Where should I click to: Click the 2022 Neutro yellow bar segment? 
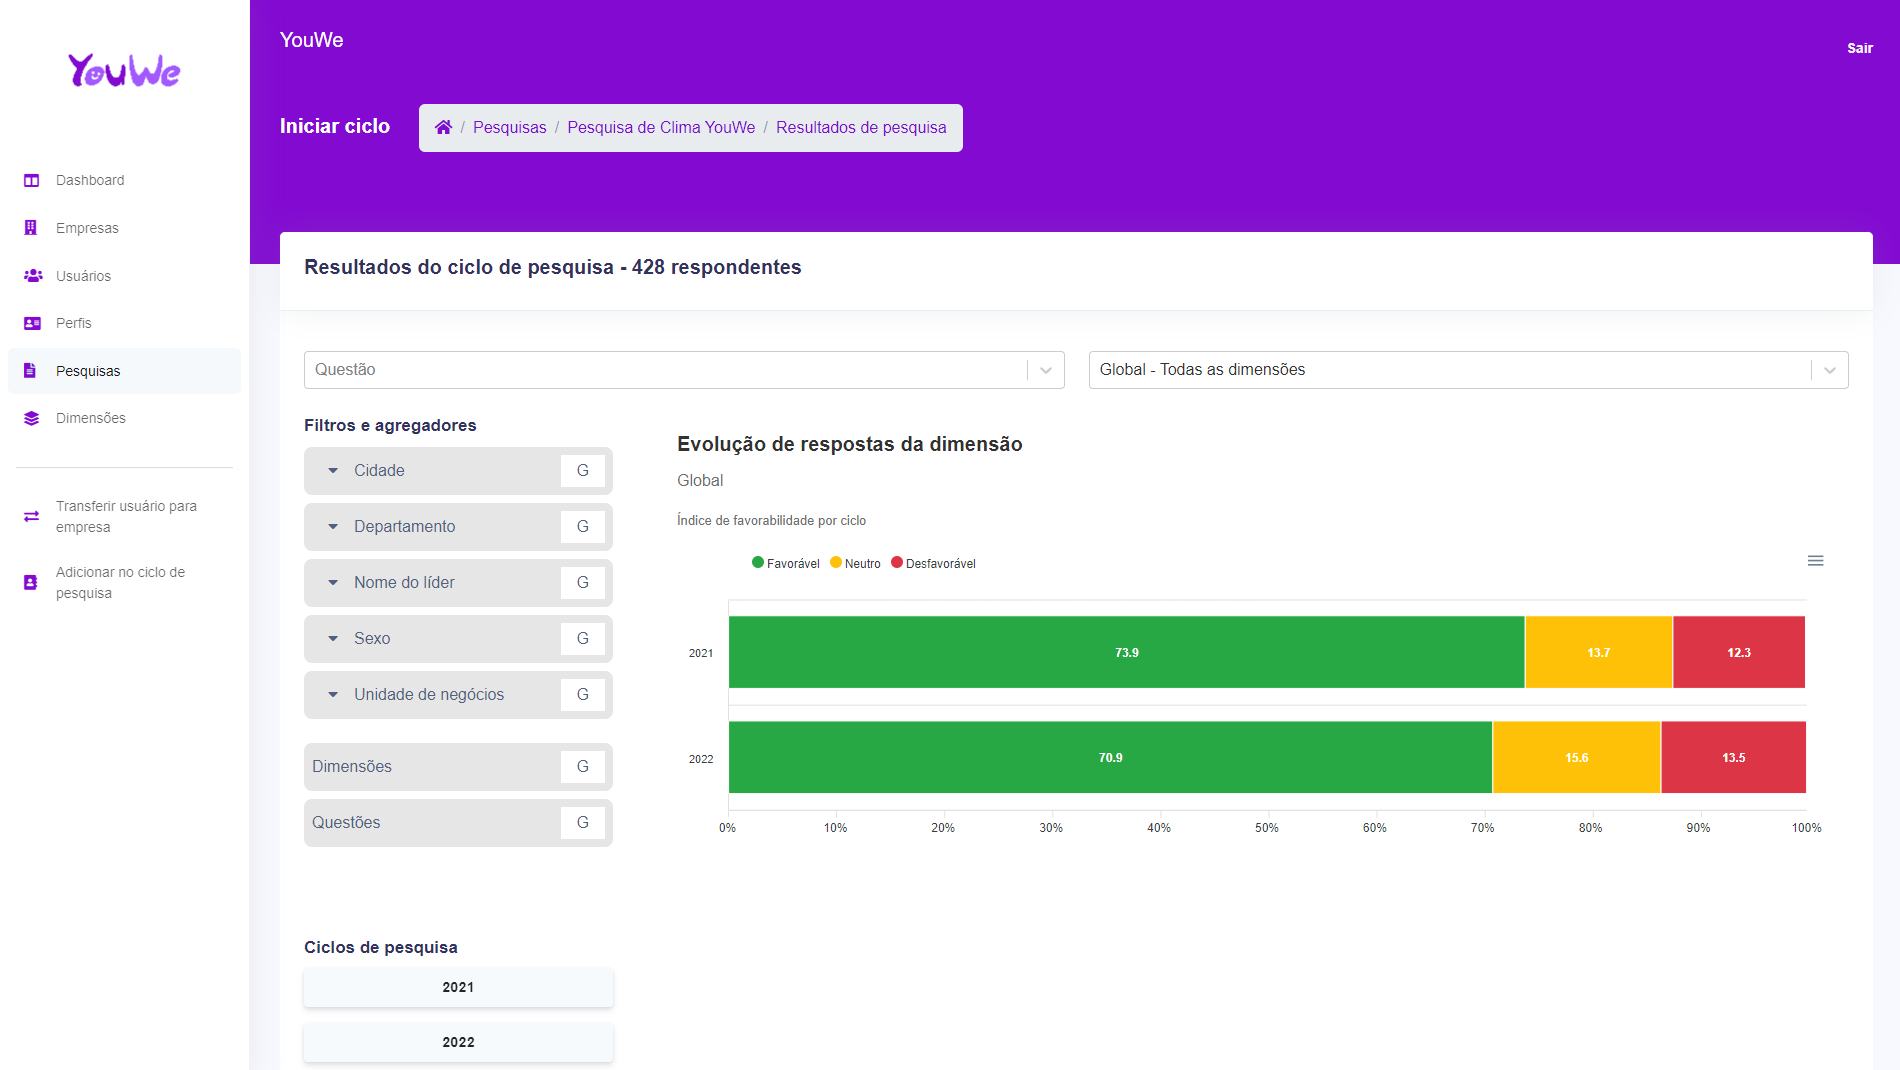click(x=1576, y=758)
